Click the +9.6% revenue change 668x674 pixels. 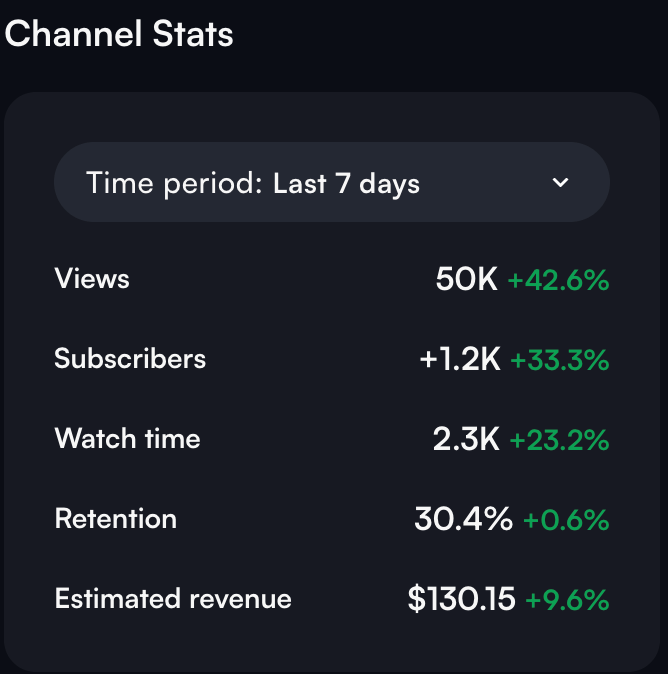567,600
